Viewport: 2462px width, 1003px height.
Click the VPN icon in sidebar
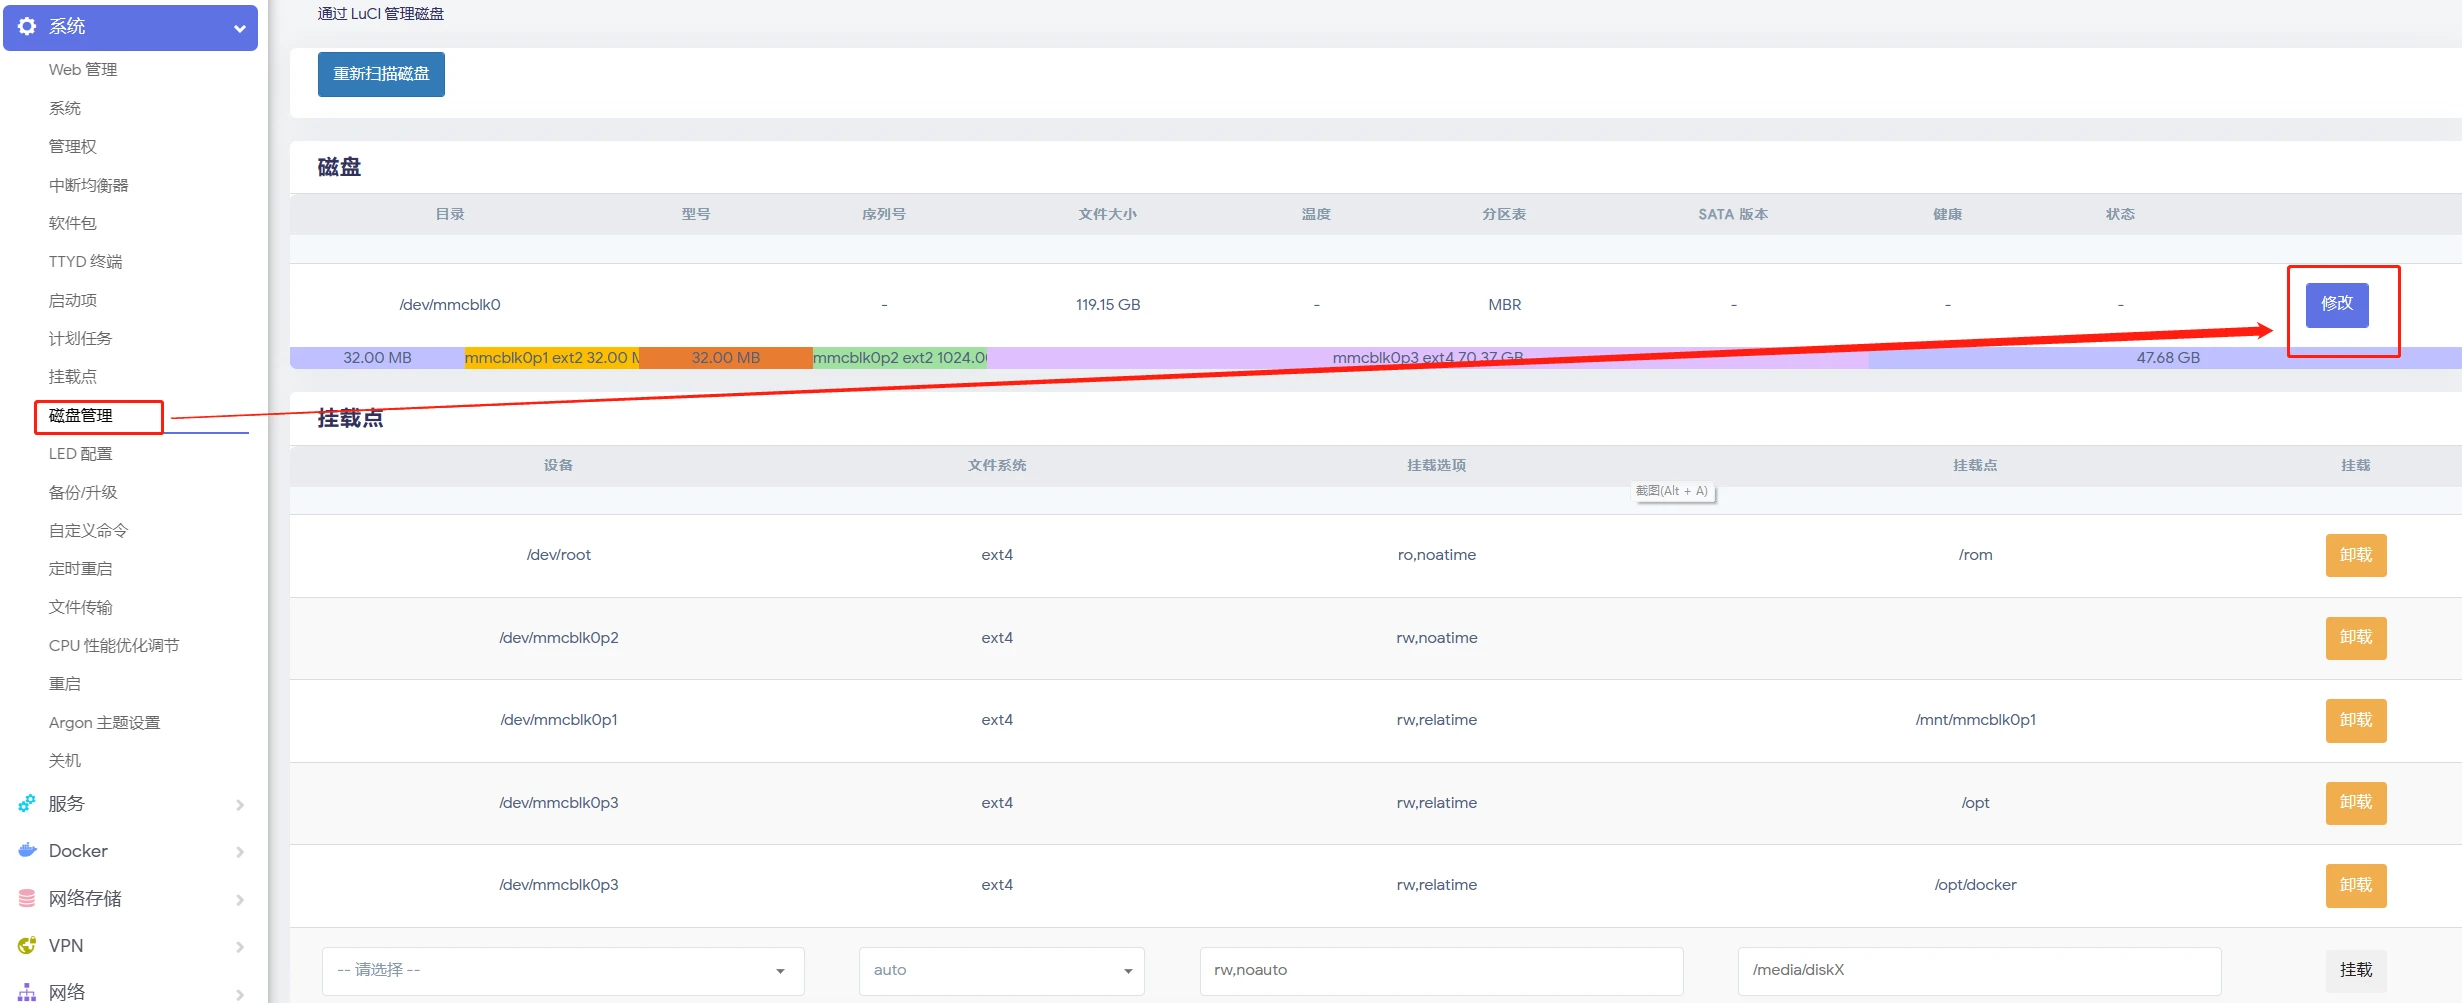[x=27, y=946]
